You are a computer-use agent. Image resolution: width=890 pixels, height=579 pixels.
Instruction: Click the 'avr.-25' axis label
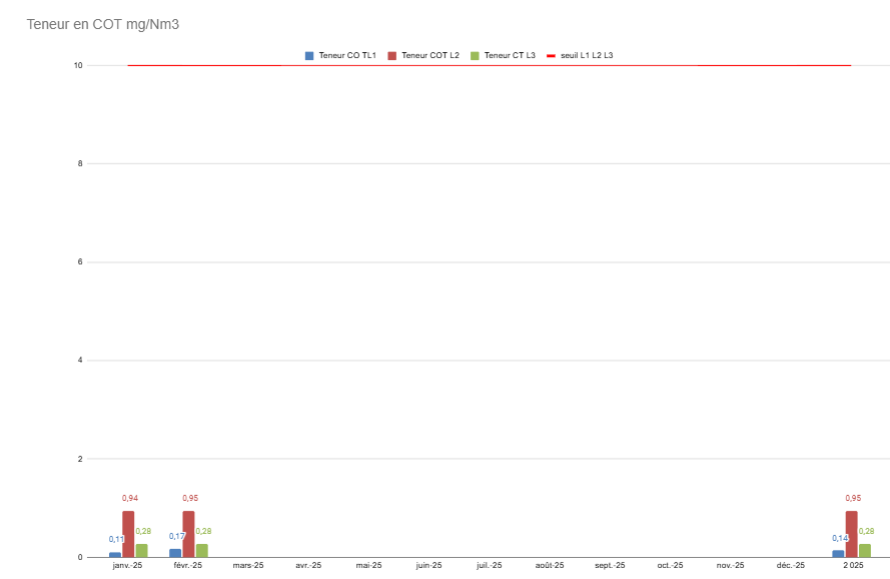coord(308,565)
